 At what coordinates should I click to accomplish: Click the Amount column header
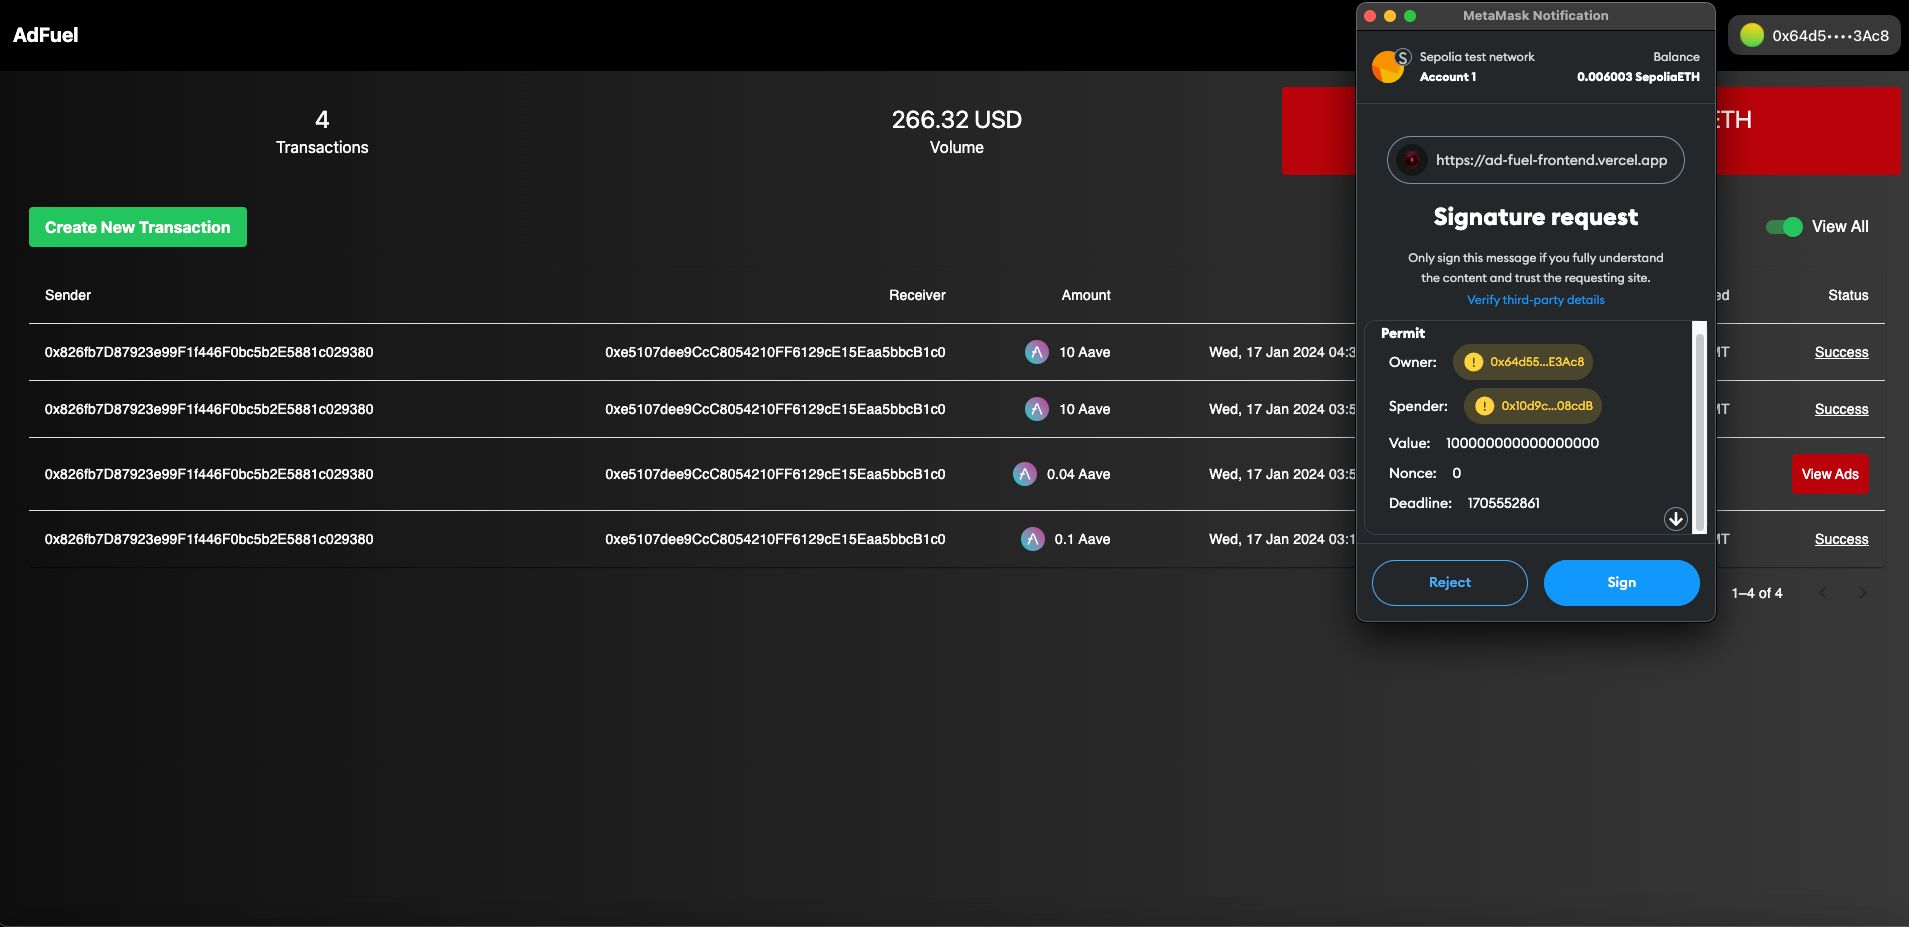coord(1086,295)
